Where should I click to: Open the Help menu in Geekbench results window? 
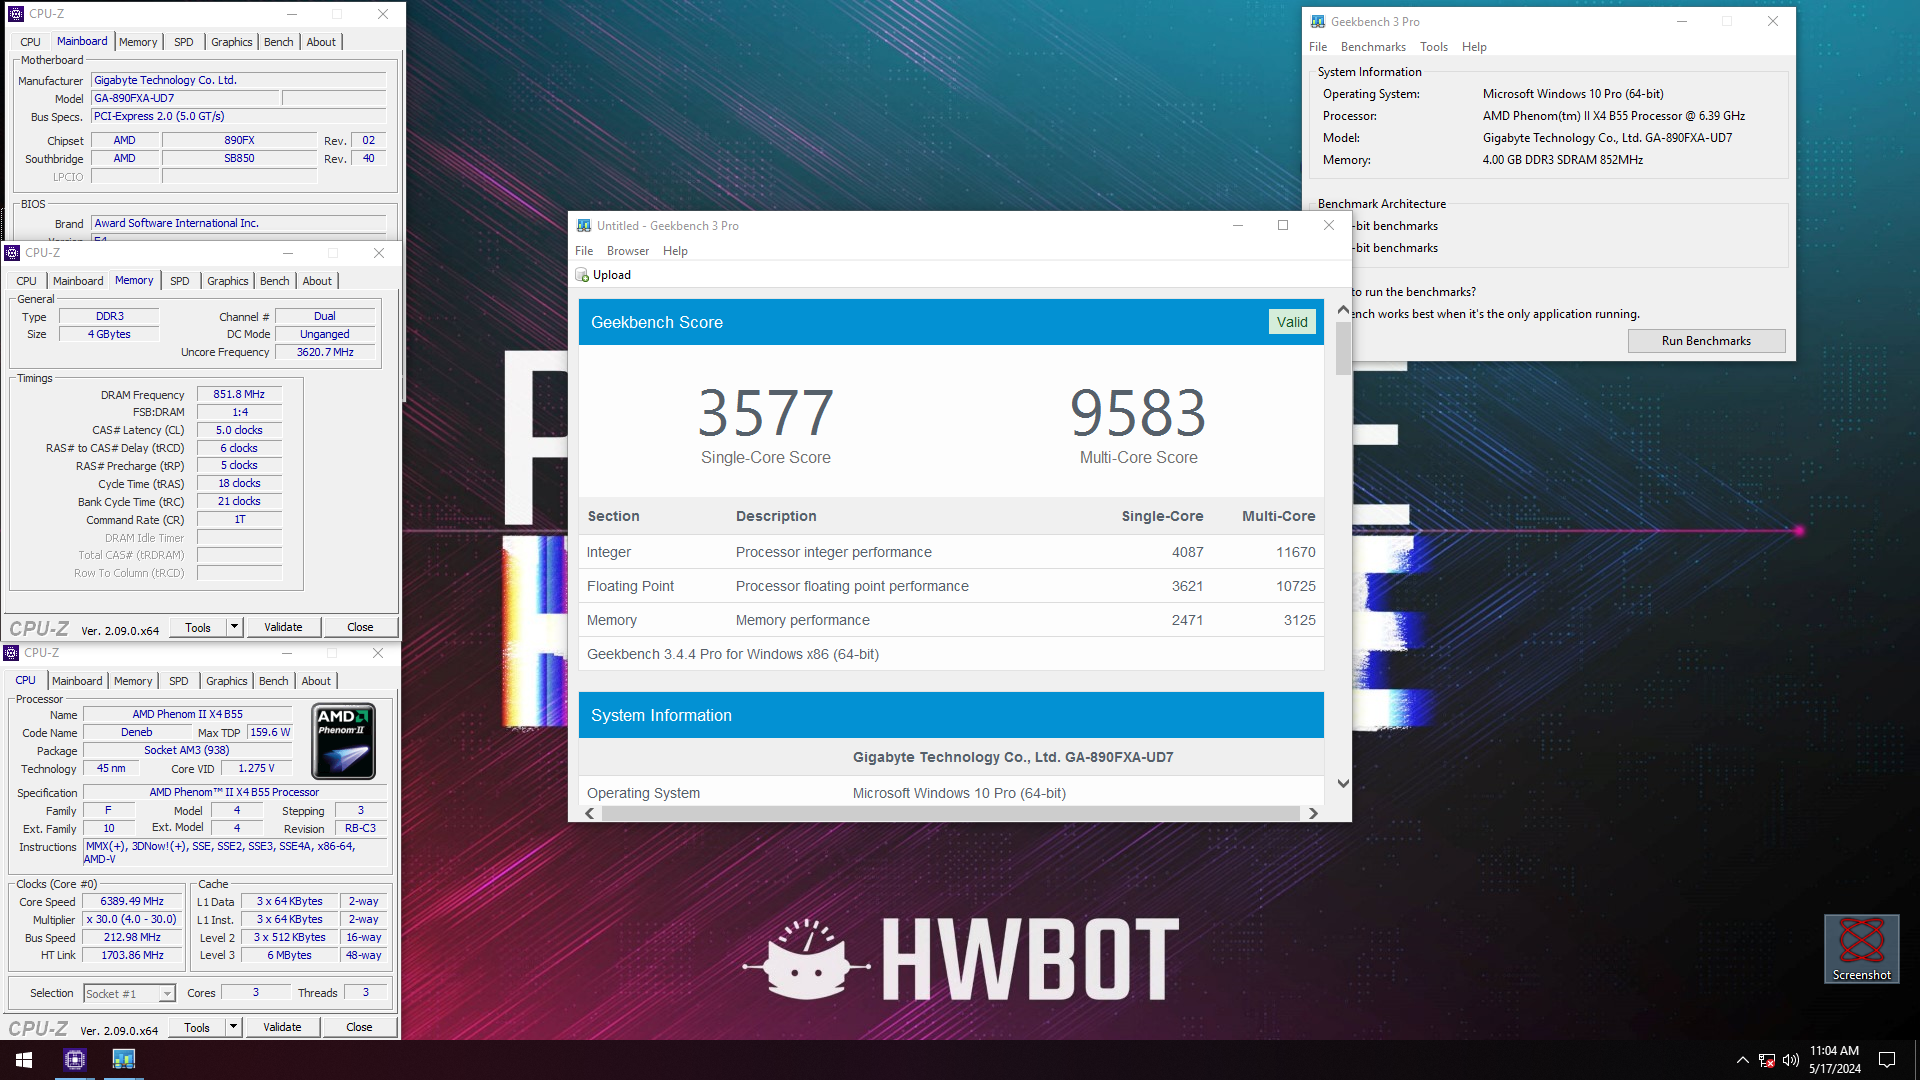coord(675,251)
